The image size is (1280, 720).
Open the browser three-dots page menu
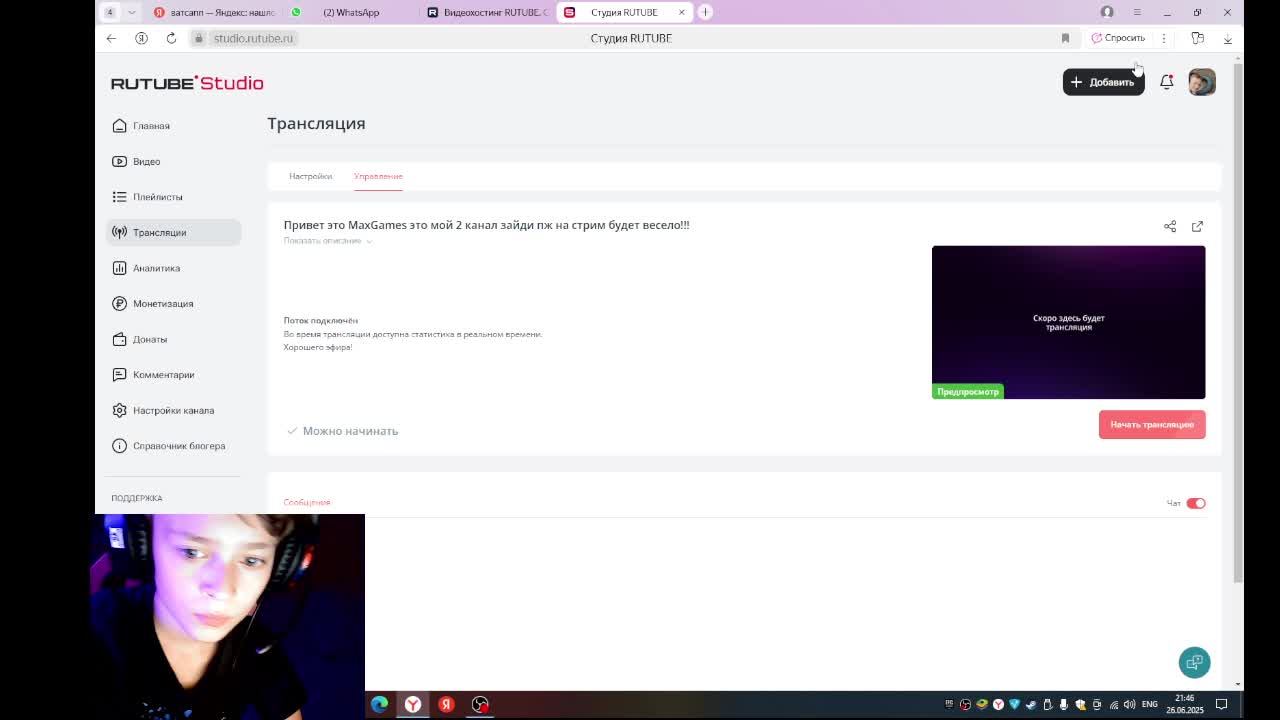[1164, 38]
